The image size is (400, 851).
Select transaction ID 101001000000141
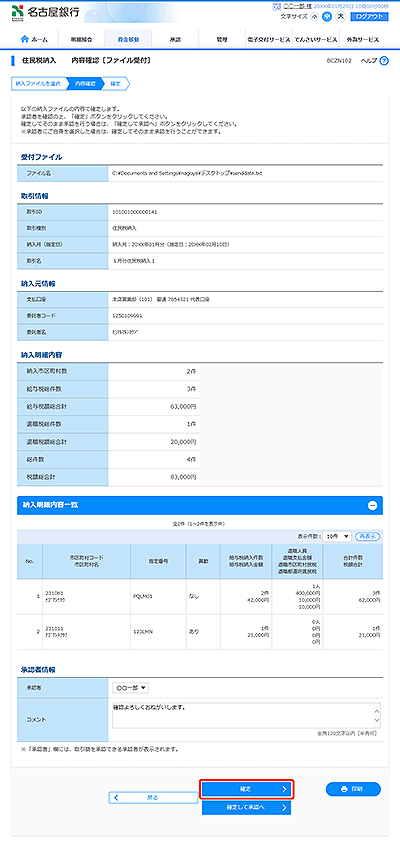[x=134, y=212]
